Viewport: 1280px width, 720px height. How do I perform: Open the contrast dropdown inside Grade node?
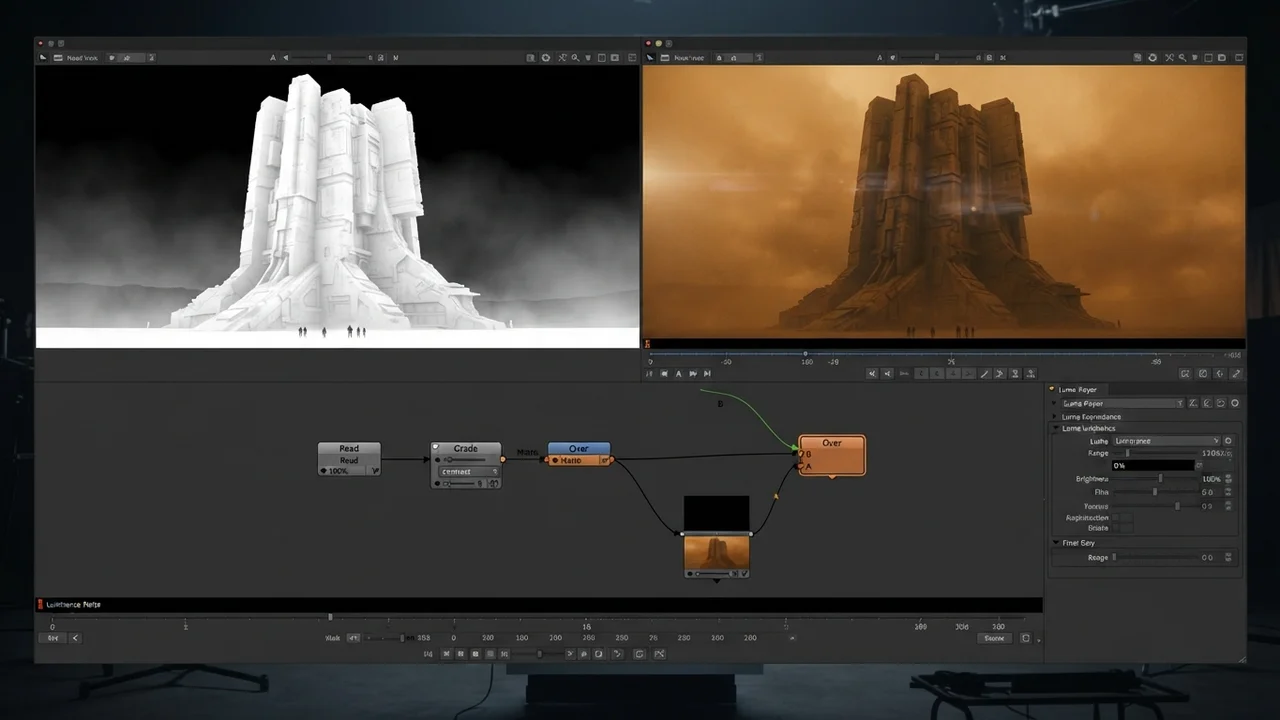pos(469,471)
